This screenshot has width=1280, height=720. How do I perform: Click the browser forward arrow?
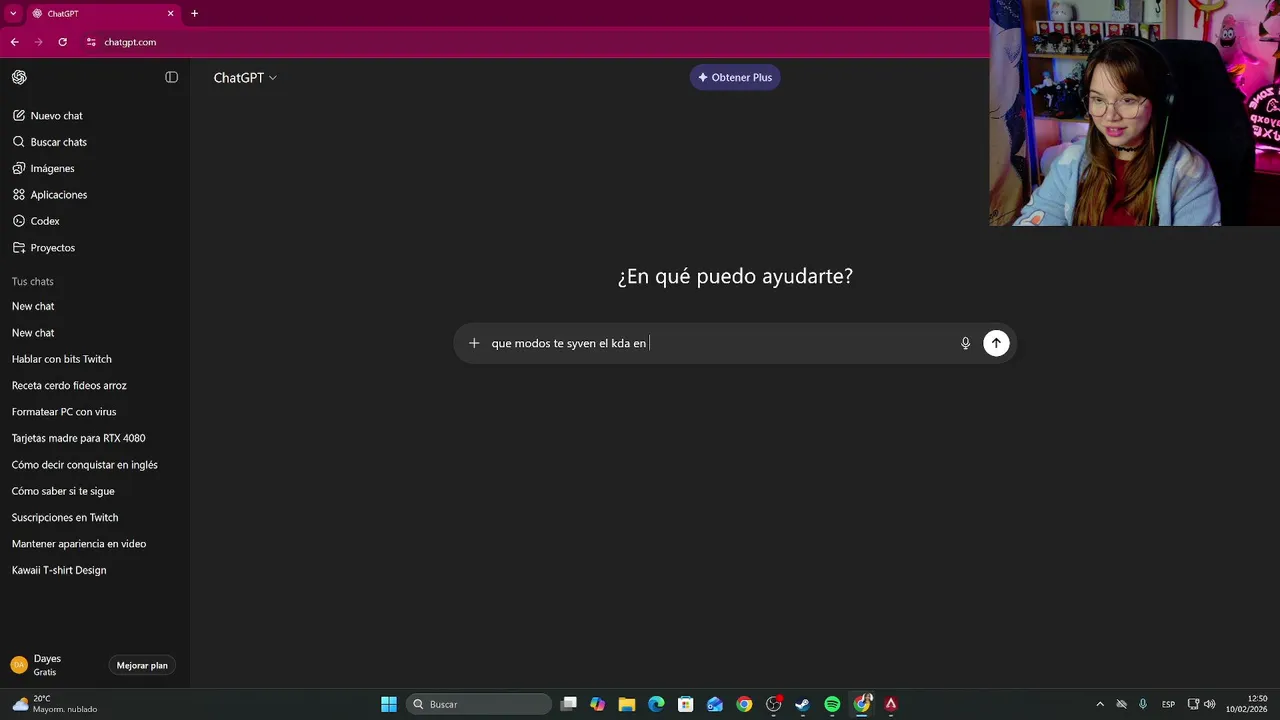pos(38,42)
